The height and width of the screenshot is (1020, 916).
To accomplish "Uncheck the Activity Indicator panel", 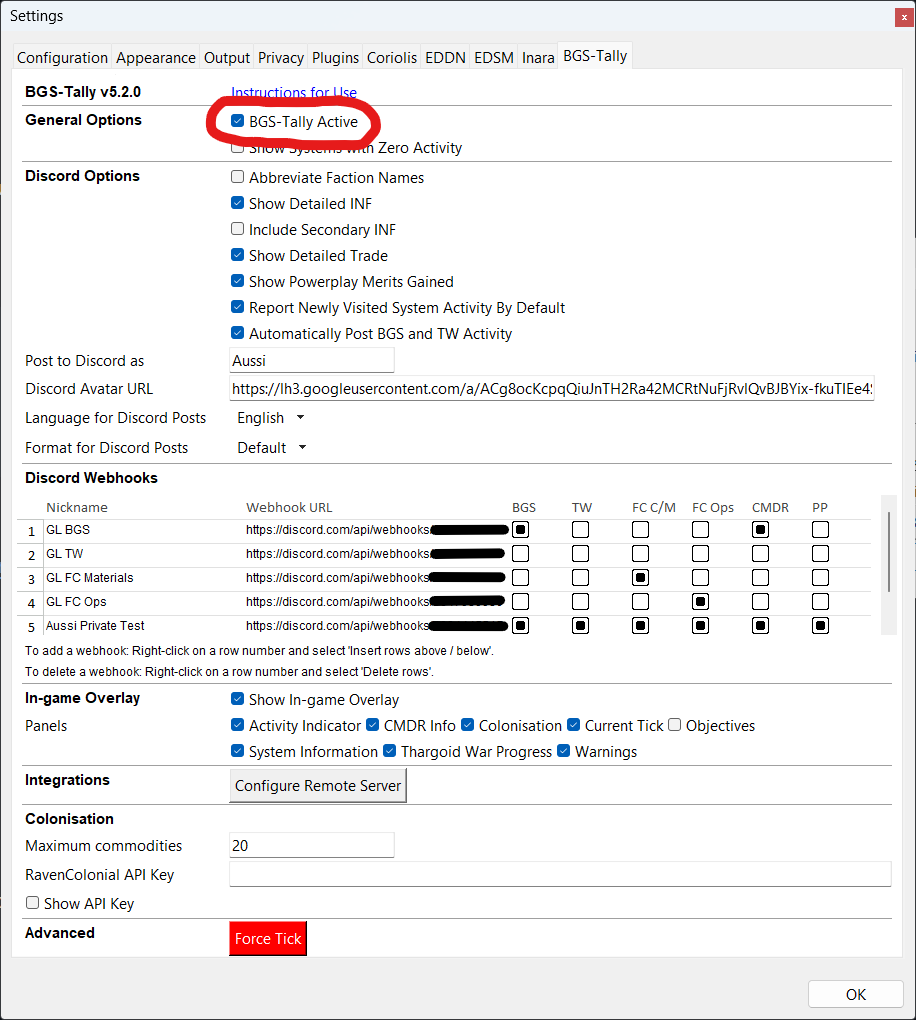I will point(237,725).
